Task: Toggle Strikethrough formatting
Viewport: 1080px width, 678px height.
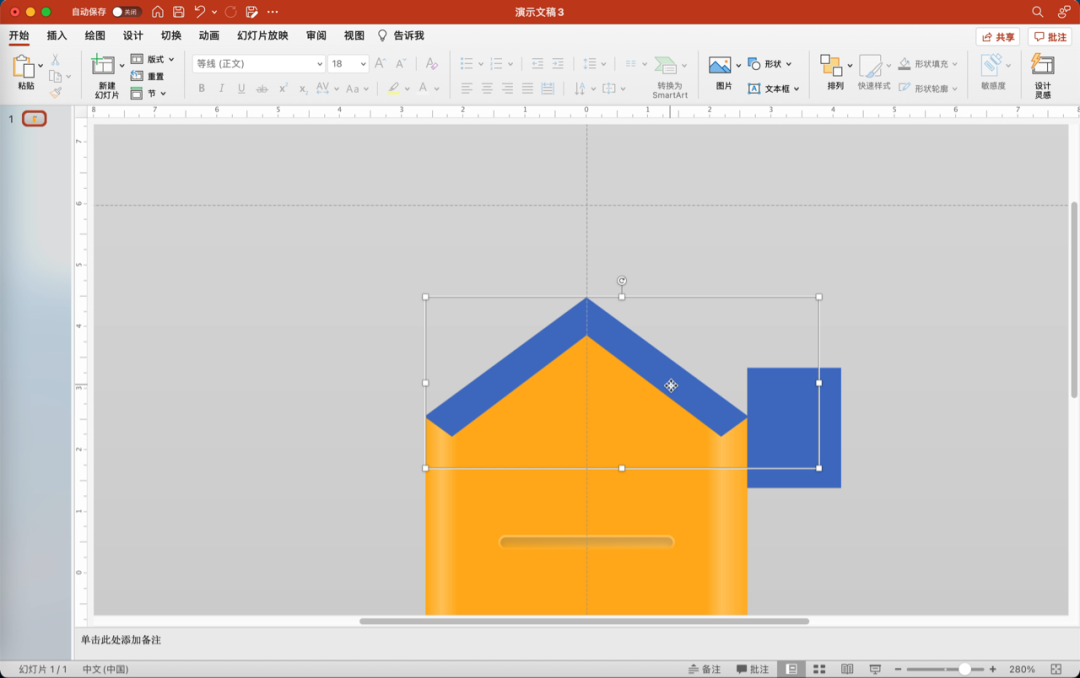Action: [x=262, y=88]
